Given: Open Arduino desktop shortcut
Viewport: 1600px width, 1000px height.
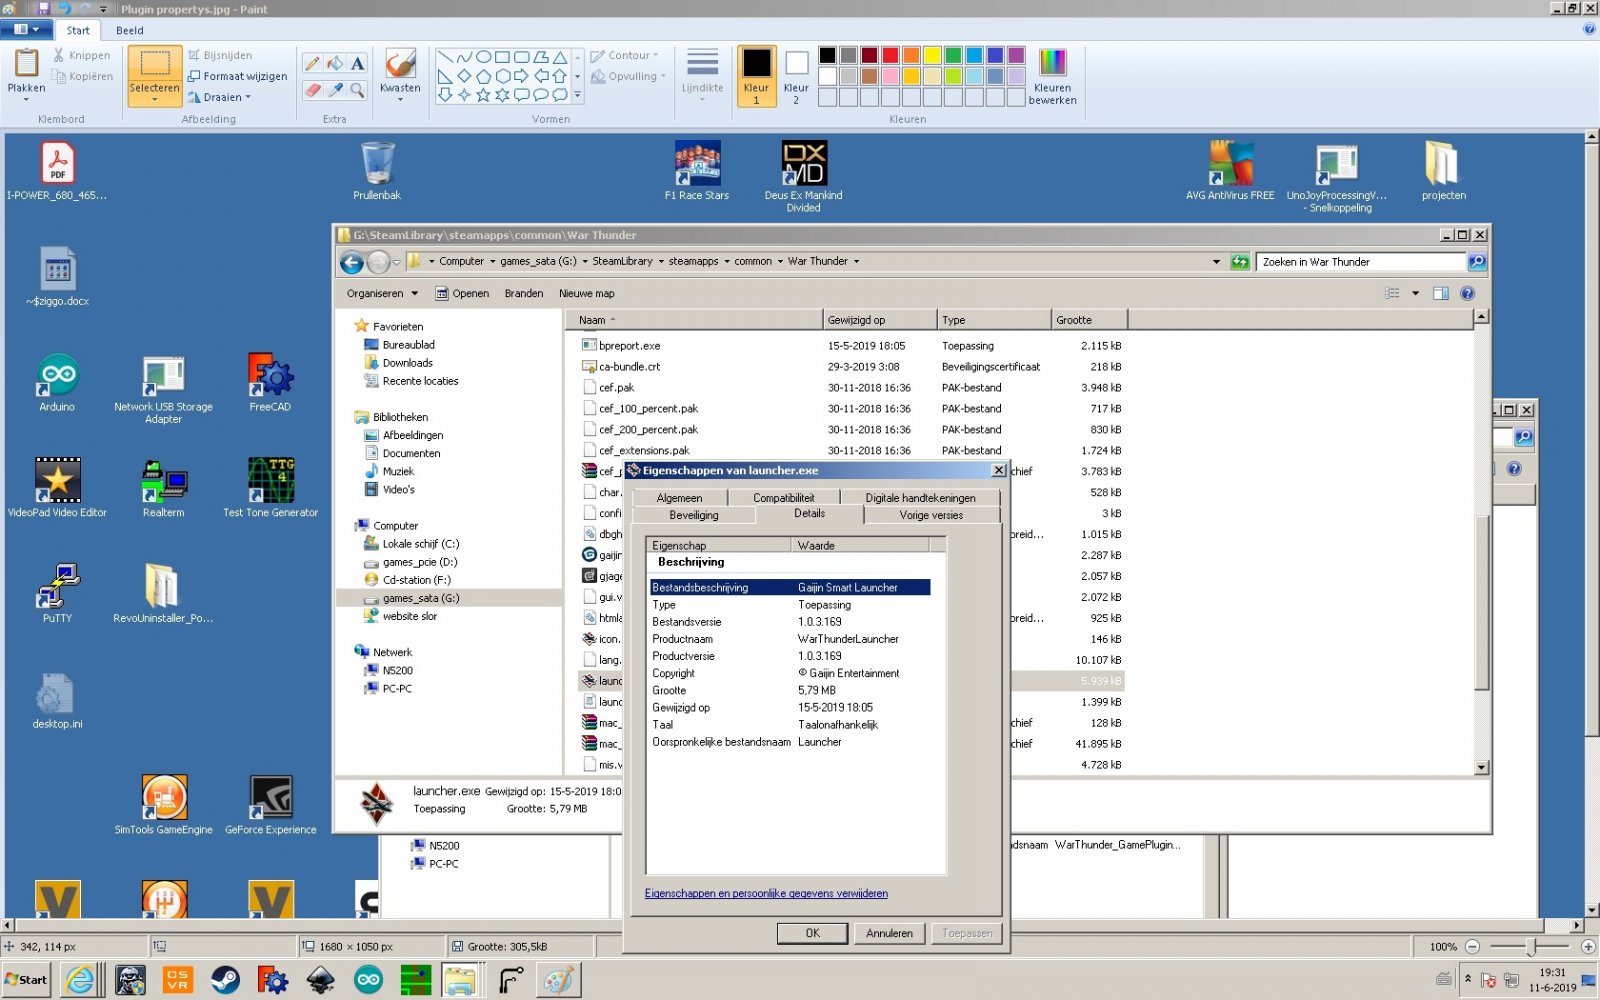Looking at the screenshot, I should (57, 382).
